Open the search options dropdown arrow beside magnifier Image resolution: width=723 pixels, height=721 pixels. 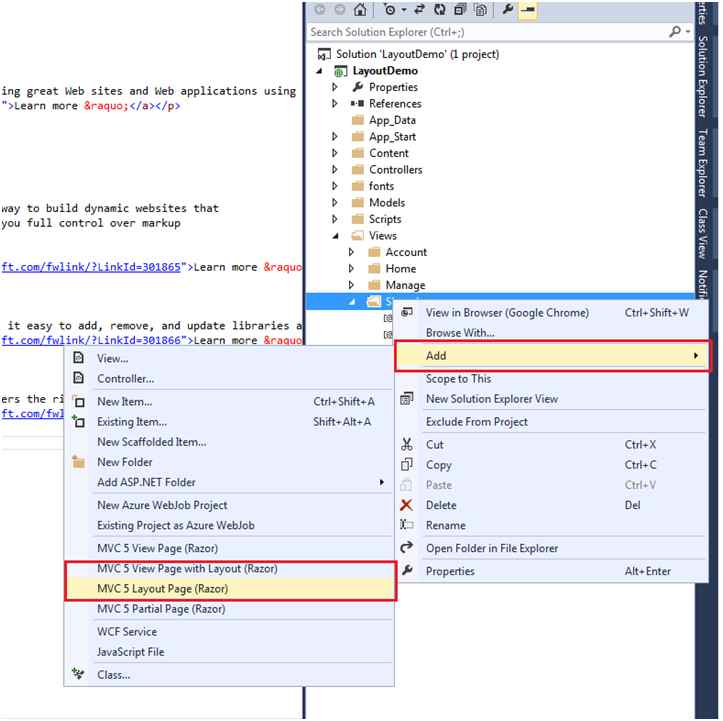pos(687,32)
